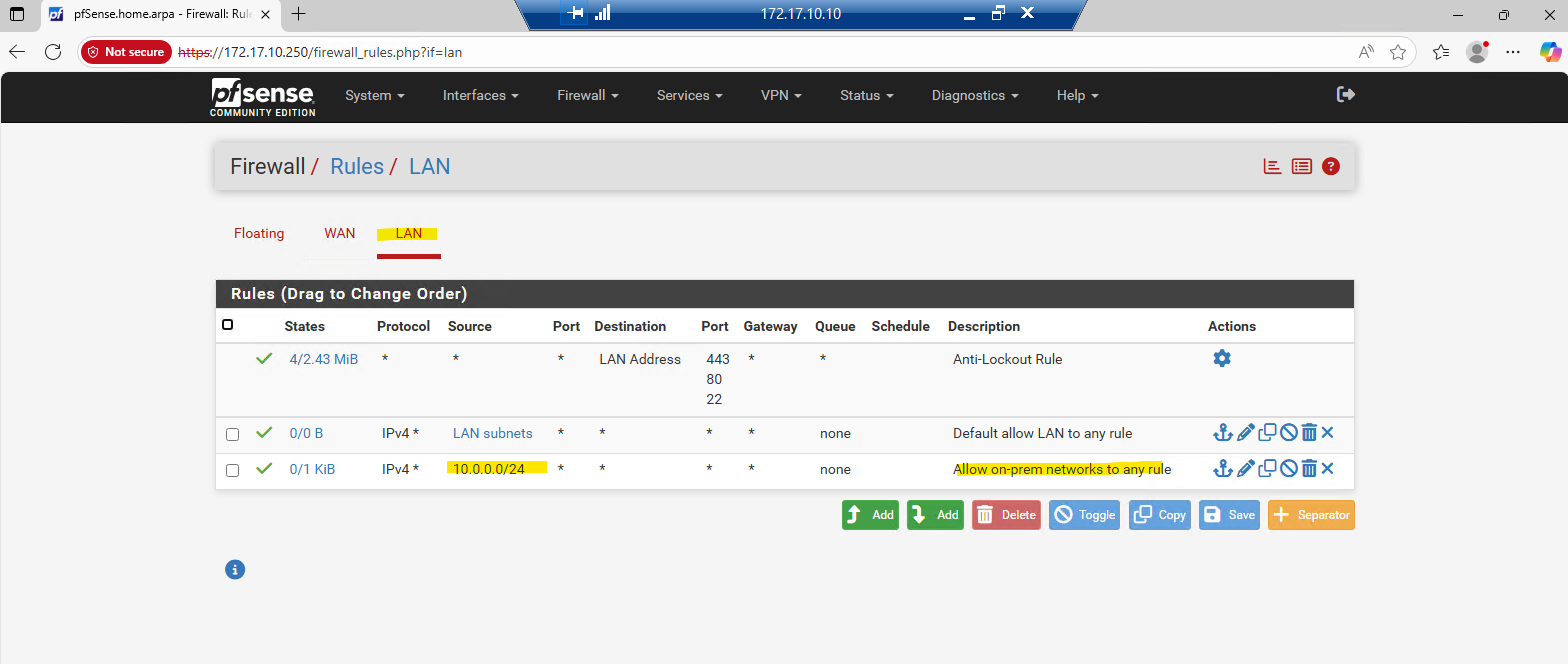
Task: Show info with blue information icon
Action: [235, 570]
